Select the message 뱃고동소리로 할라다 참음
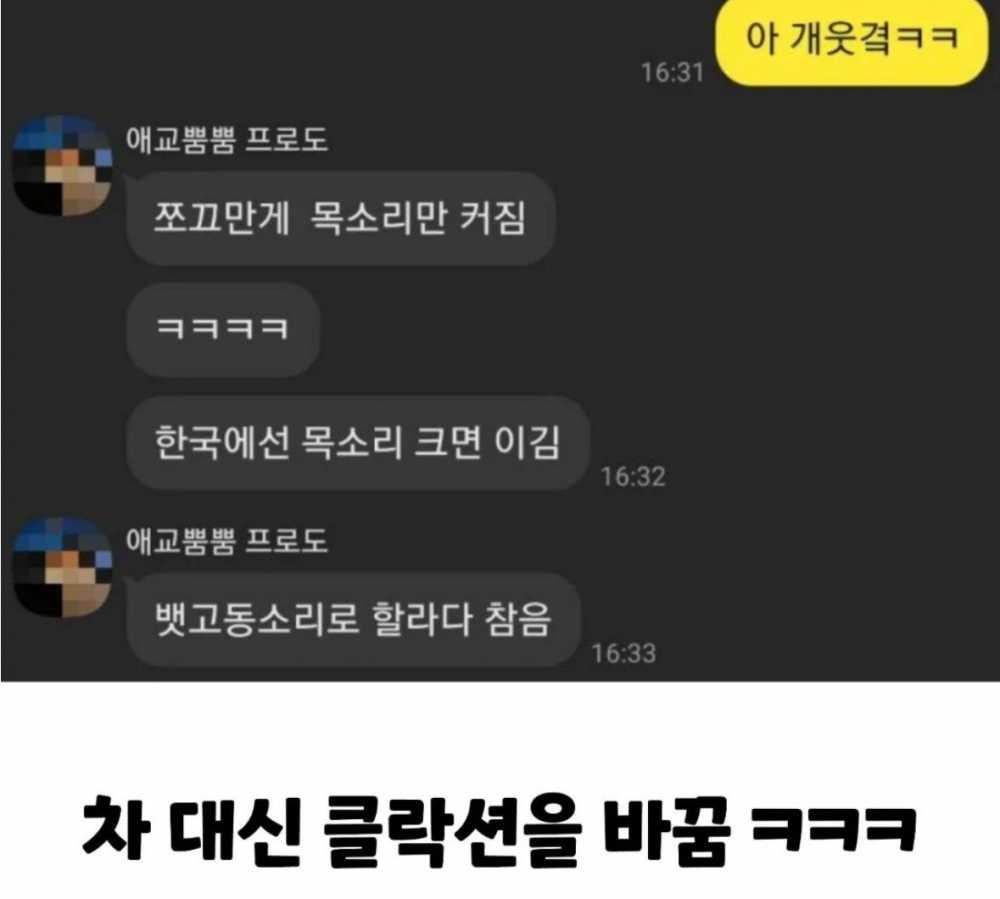The image size is (1000, 899). (353, 619)
